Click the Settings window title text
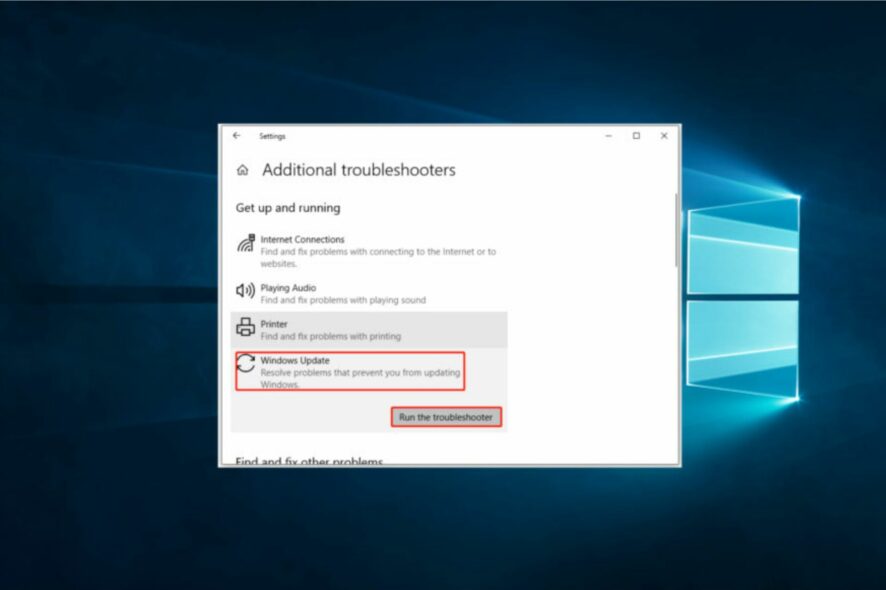 pyautogui.click(x=272, y=136)
